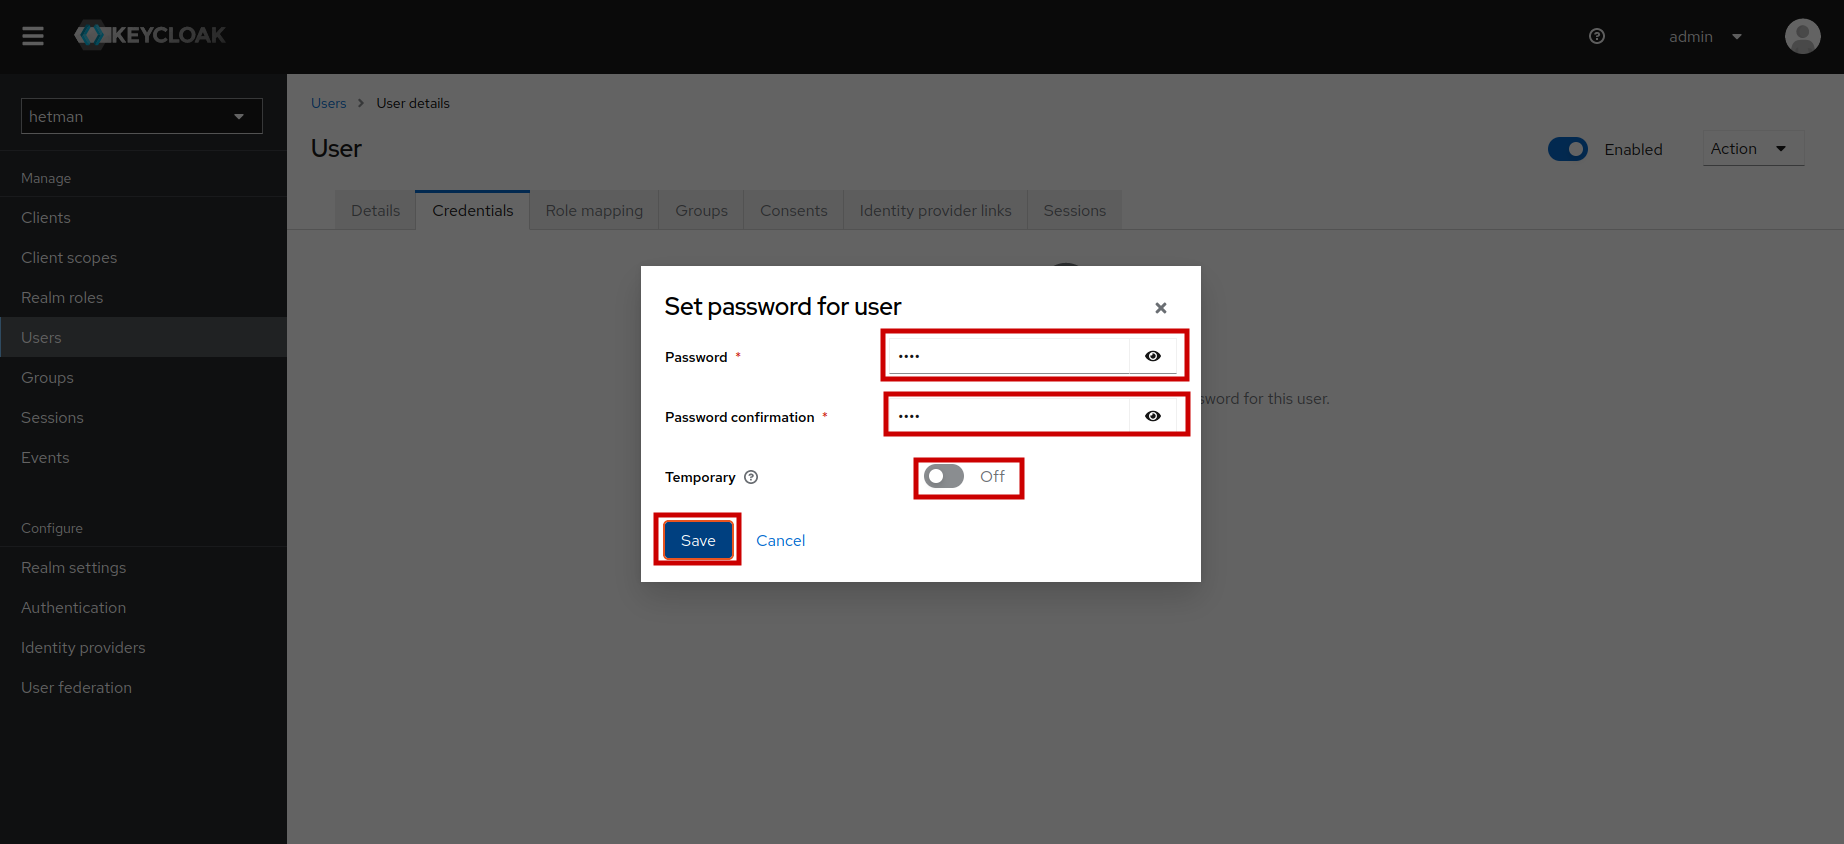This screenshot has height=844, width=1844.
Task: Open the Users breadcrumb link
Action: pos(328,102)
